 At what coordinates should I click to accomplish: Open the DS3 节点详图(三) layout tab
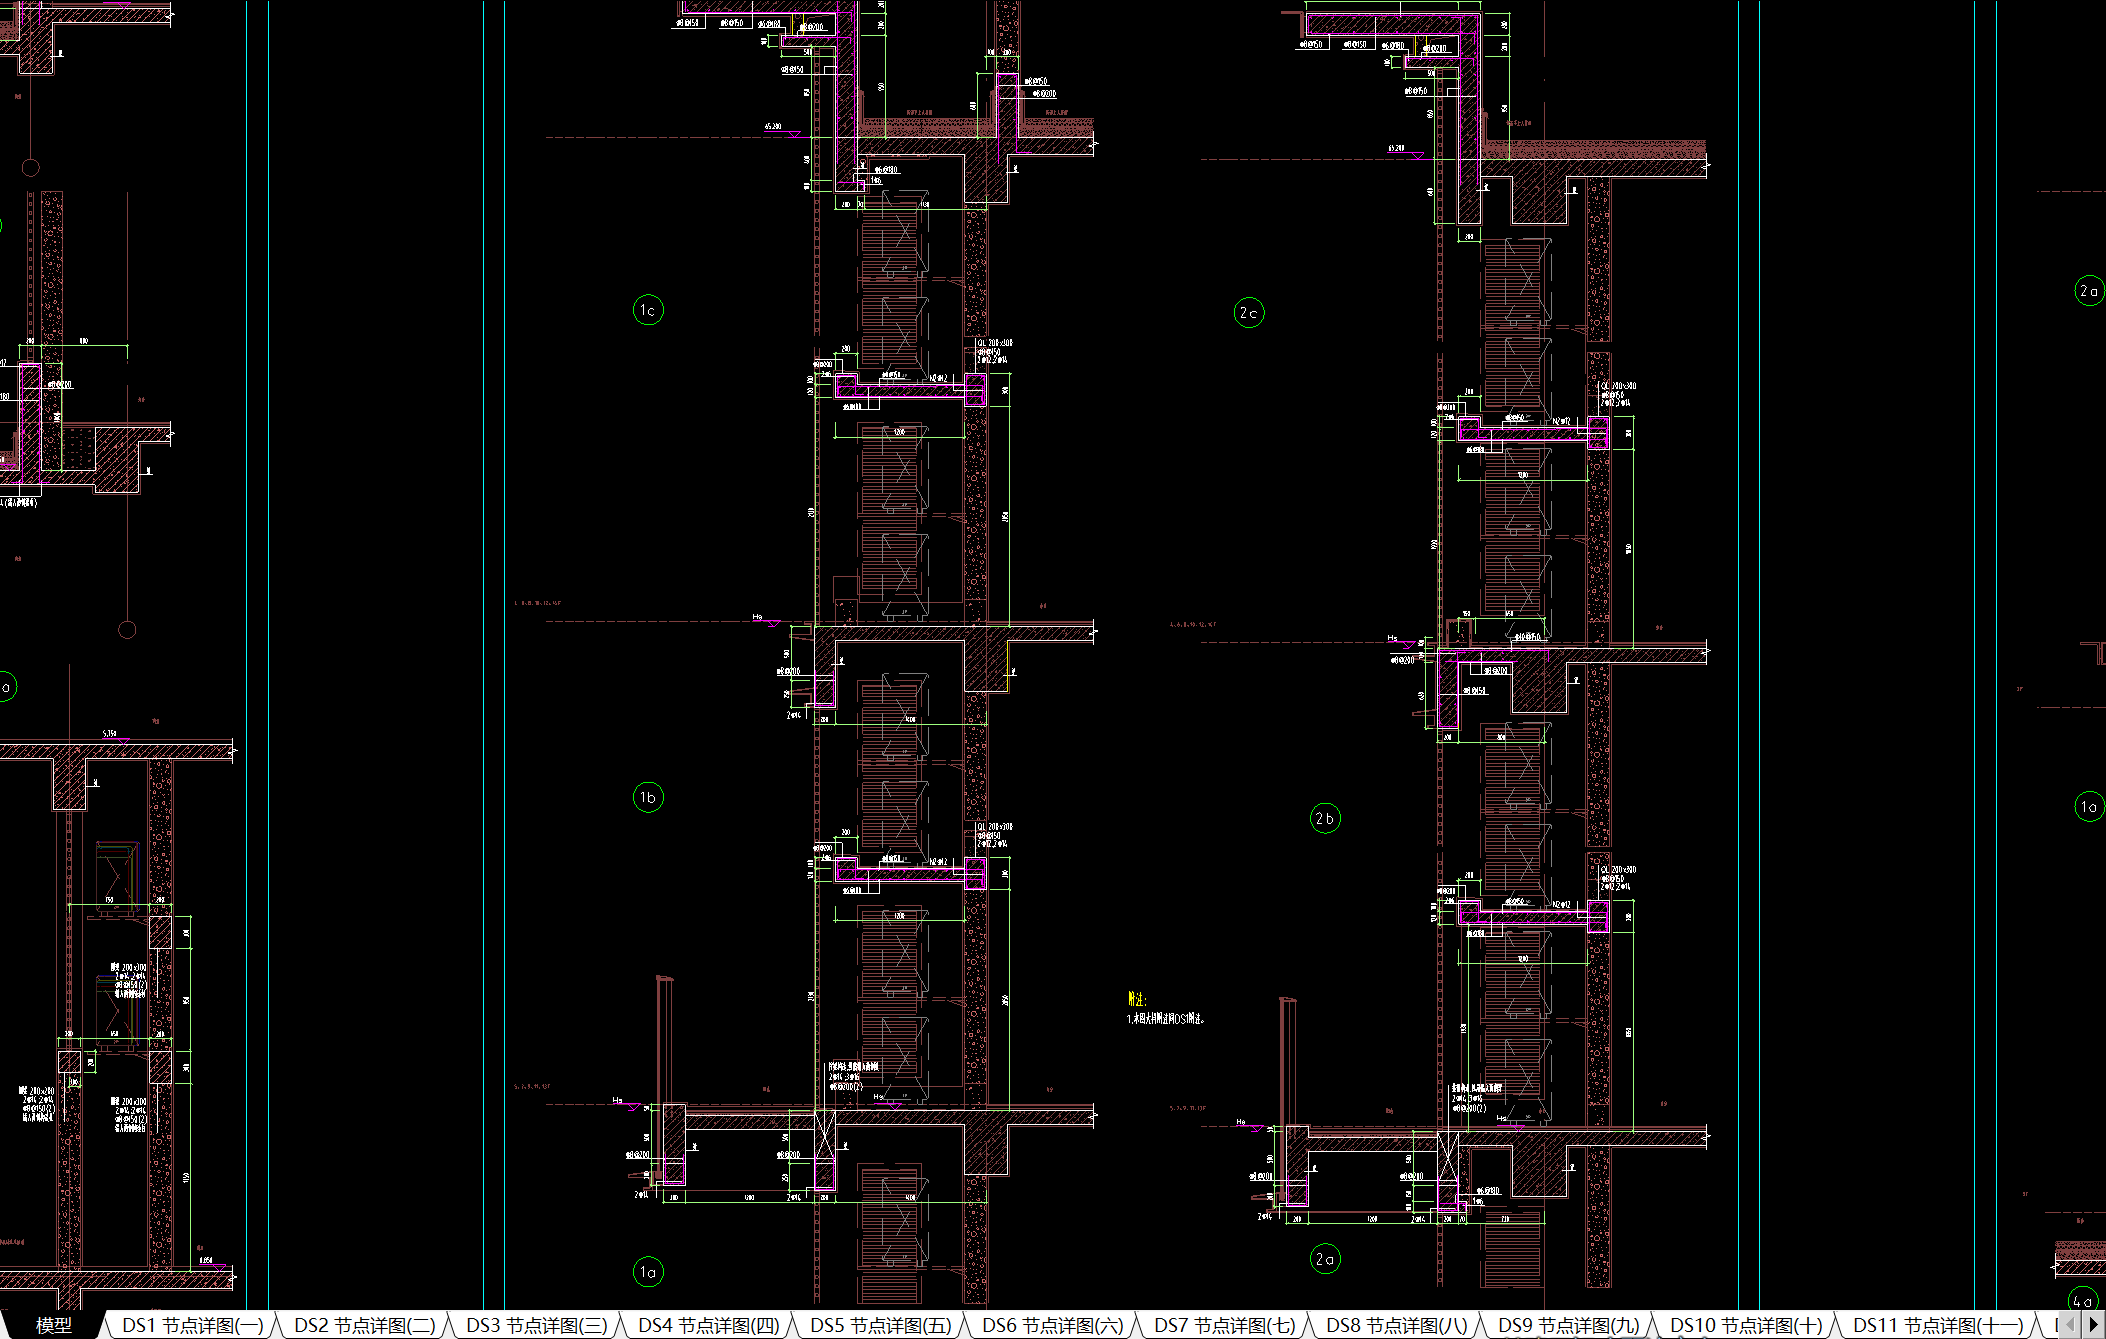537,1325
